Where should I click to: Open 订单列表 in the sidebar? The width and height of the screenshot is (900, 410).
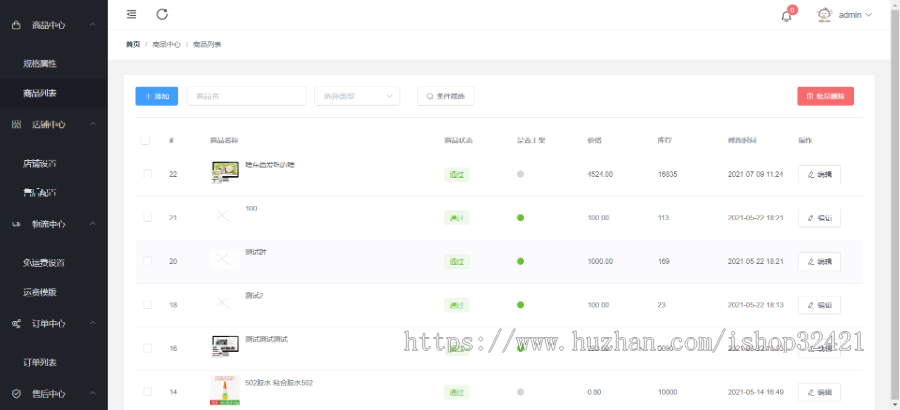pyautogui.click(x=40, y=362)
